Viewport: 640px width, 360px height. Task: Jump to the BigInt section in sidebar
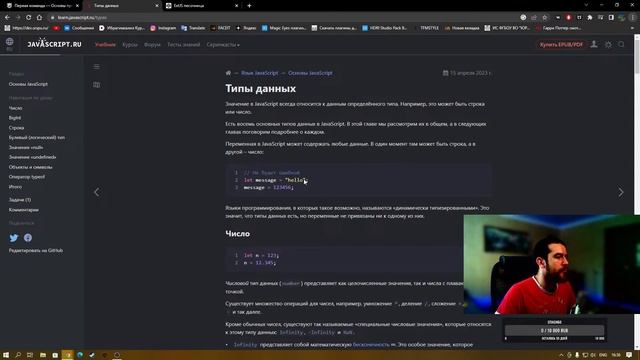15,118
